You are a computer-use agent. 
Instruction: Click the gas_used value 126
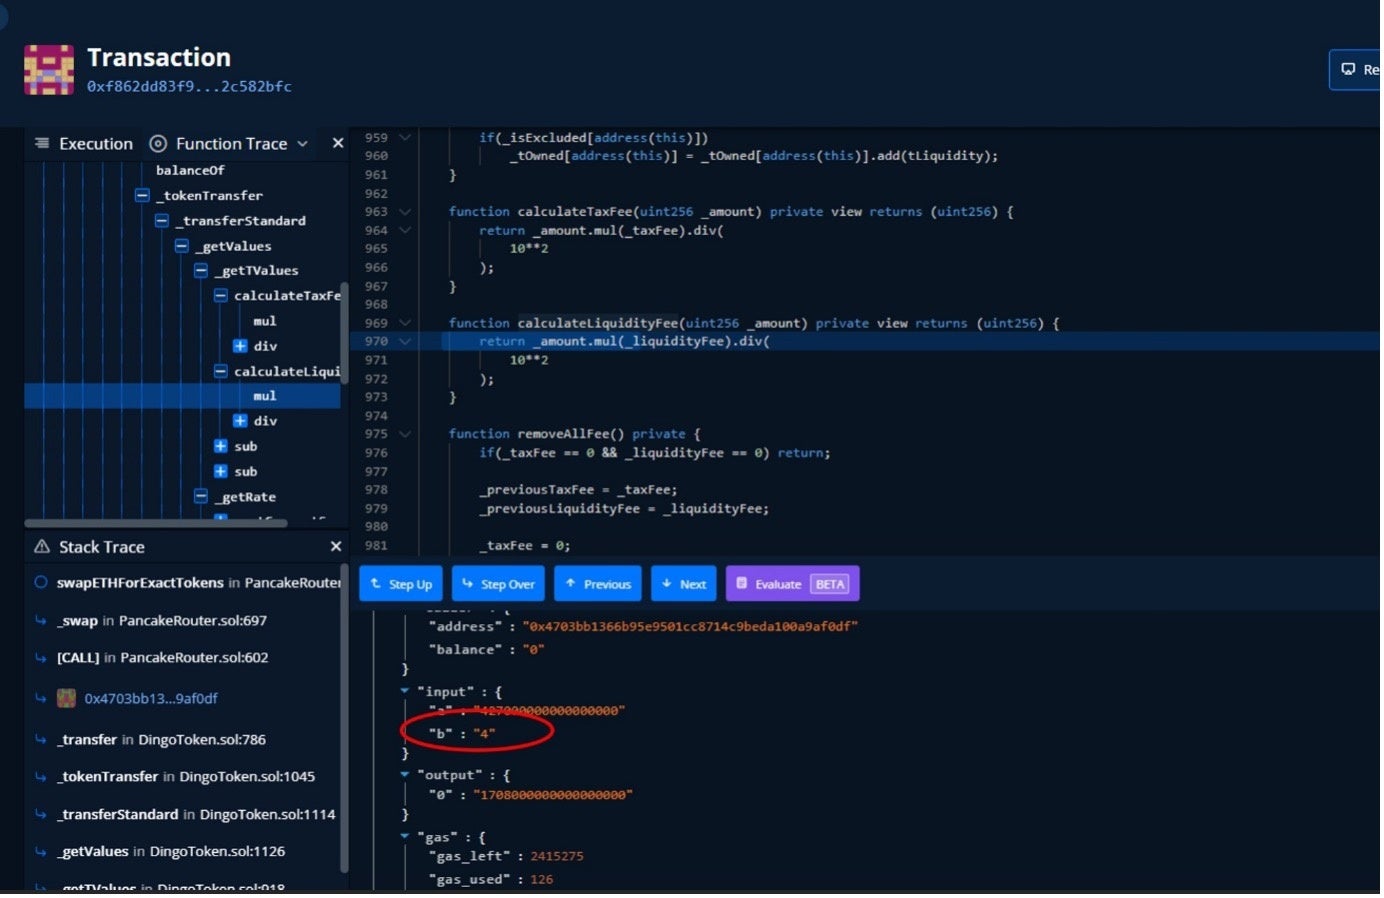[541, 880]
